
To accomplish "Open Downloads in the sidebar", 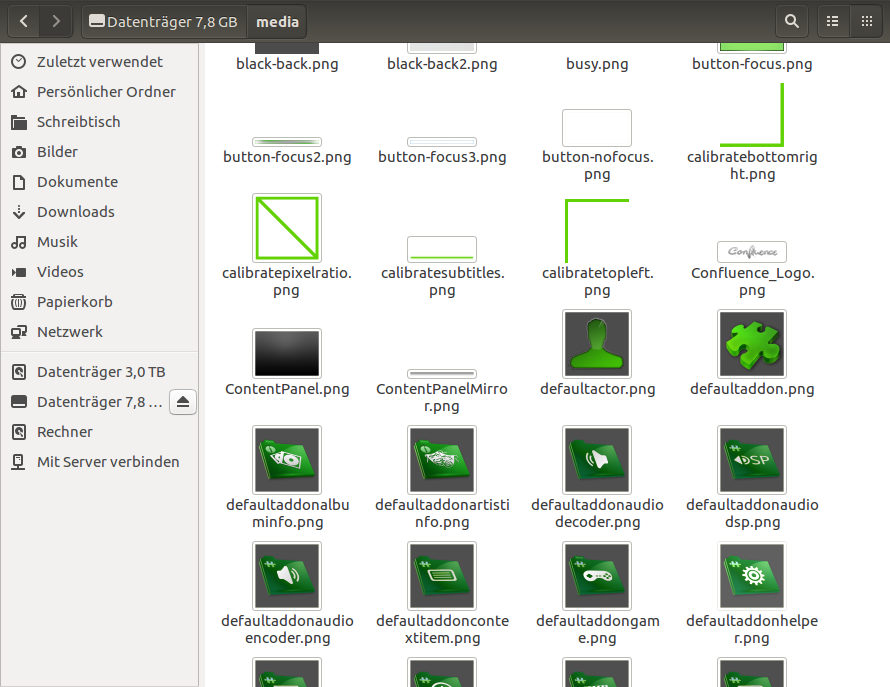I will (x=99, y=212).
